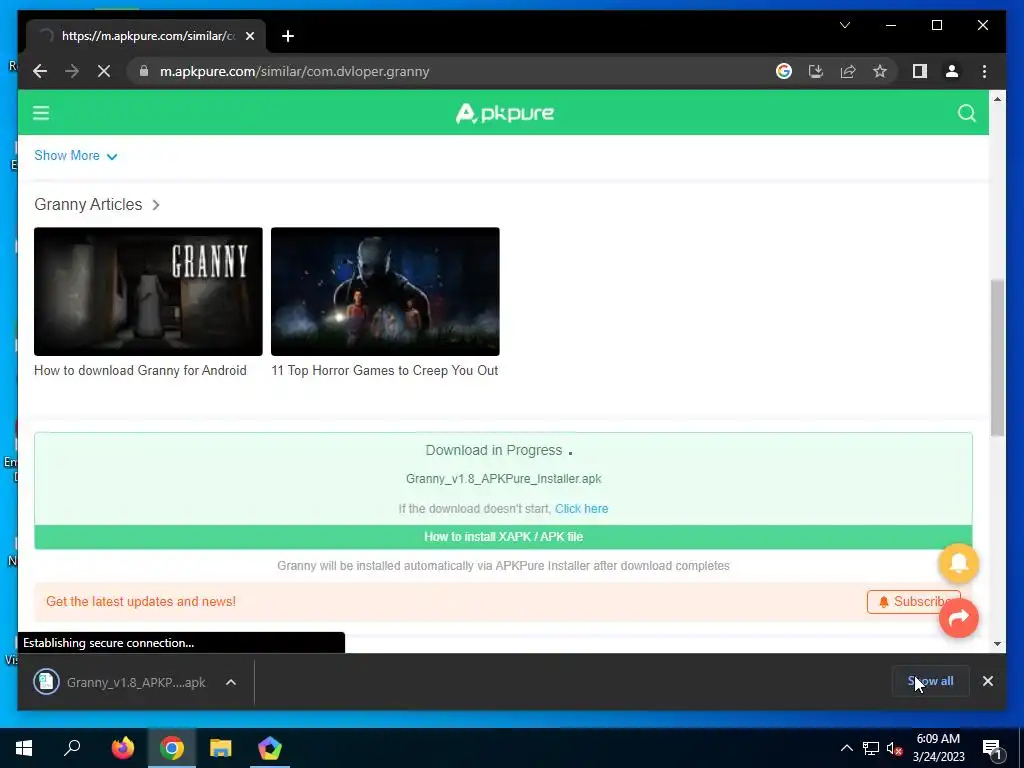Image resolution: width=1024 pixels, height=768 pixels.
Task: Click the scrollbar down arrow
Action: 997,644
